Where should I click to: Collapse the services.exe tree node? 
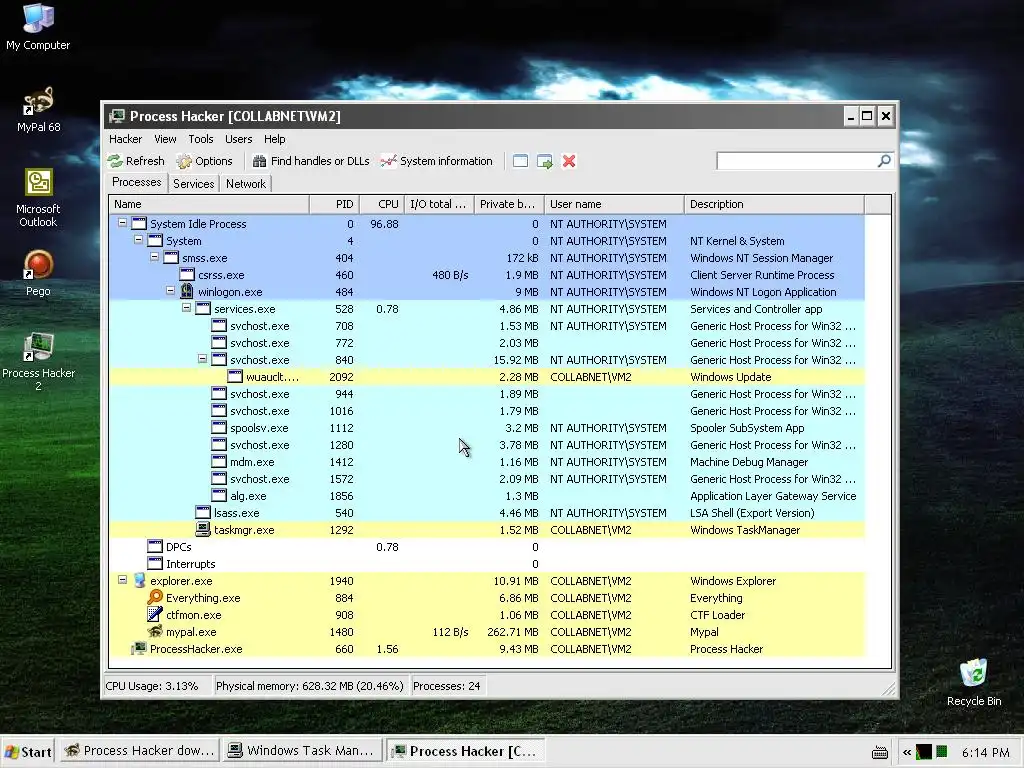point(186,308)
